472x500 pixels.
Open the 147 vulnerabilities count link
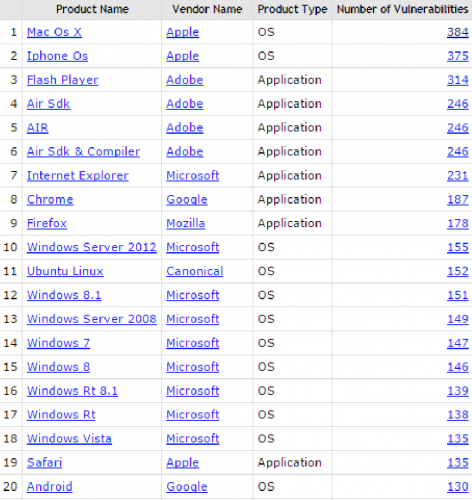tap(458, 343)
